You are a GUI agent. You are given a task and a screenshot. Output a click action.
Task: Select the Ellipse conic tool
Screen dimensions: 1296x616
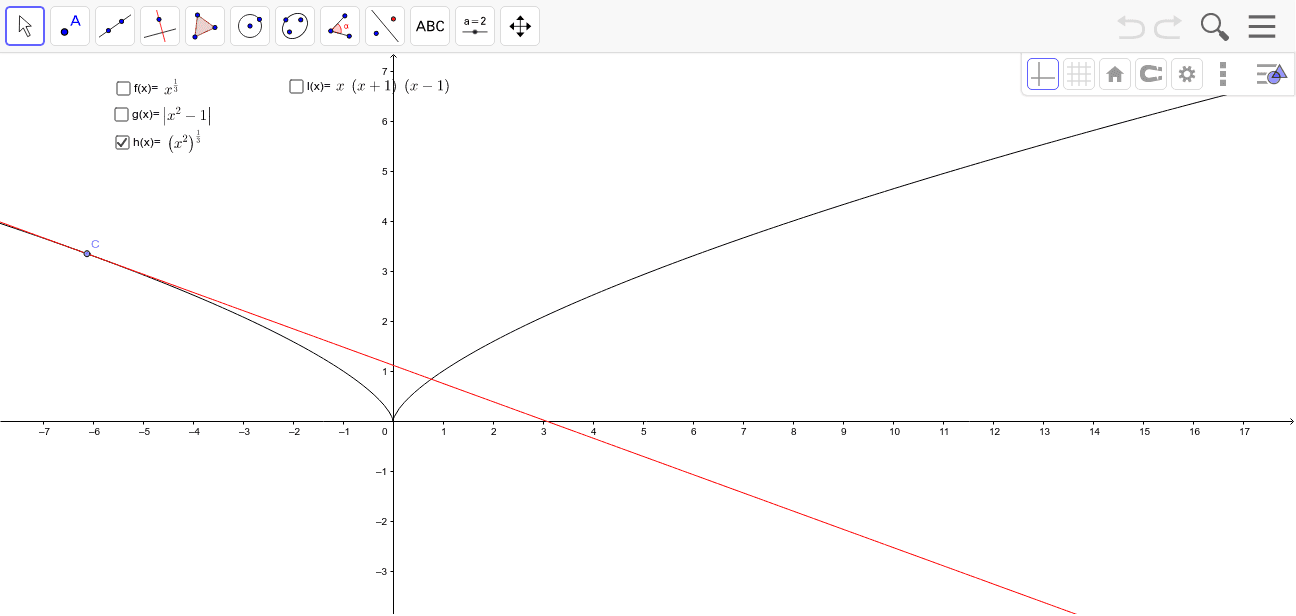(x=295, y=26)
